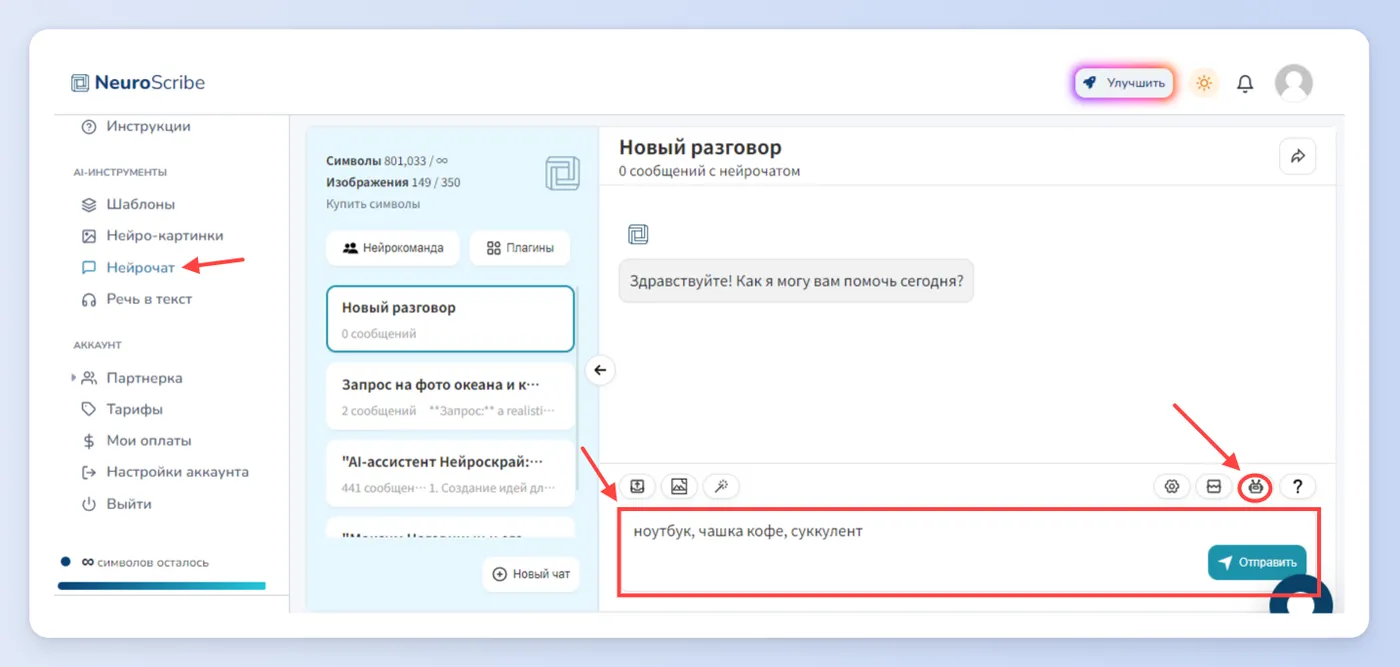Toggle the sun light/dark theme icon

(1204, 83)
